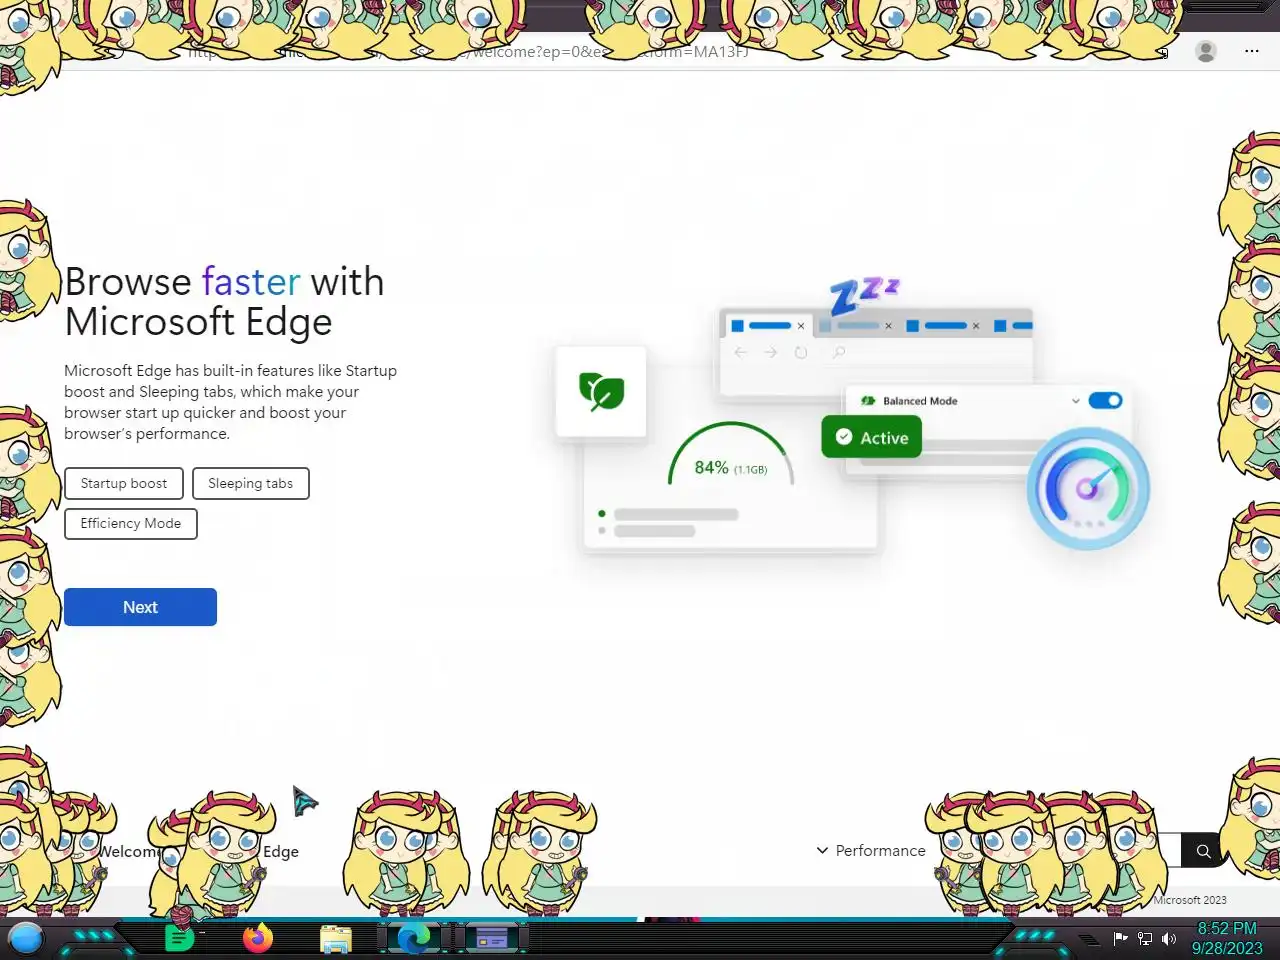The image size is (1280, 960).
Task: Open Edge Settings and more ellipsis menu
Action: pyautogui.click(x=1251, y=51)
